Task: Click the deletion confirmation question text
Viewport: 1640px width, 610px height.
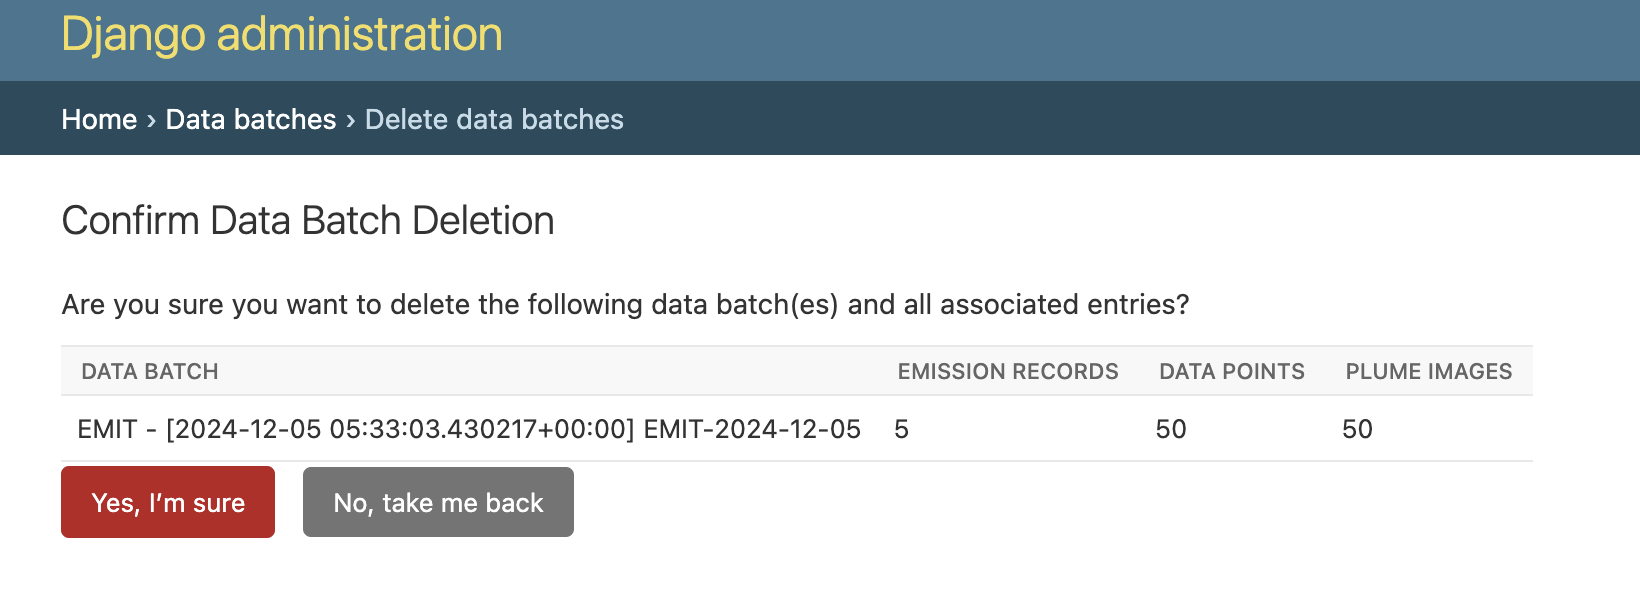Action: pos(625,304)
